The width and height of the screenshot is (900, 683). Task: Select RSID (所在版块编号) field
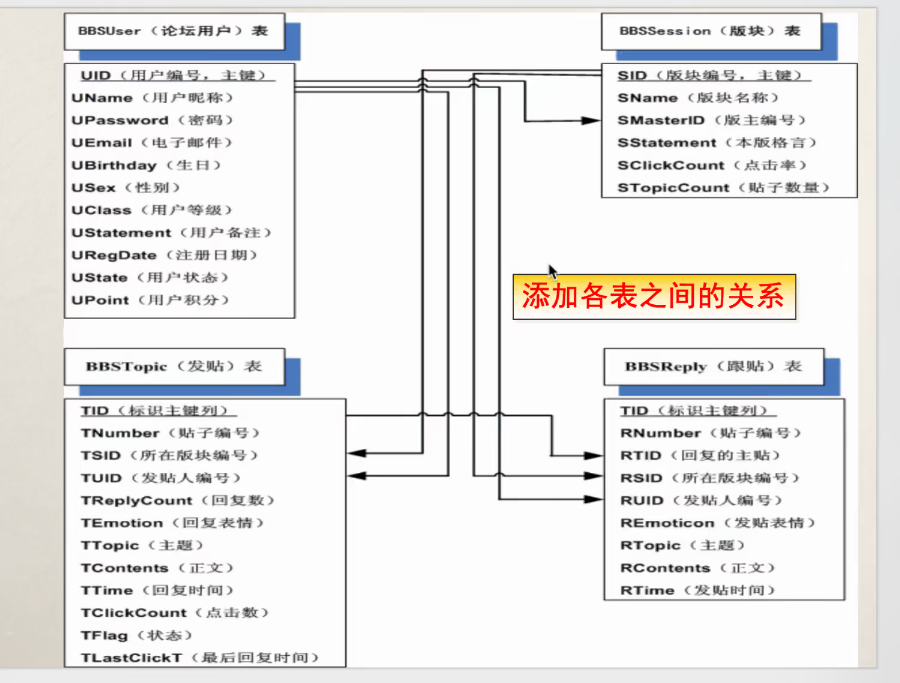click(x=711, y=478)
